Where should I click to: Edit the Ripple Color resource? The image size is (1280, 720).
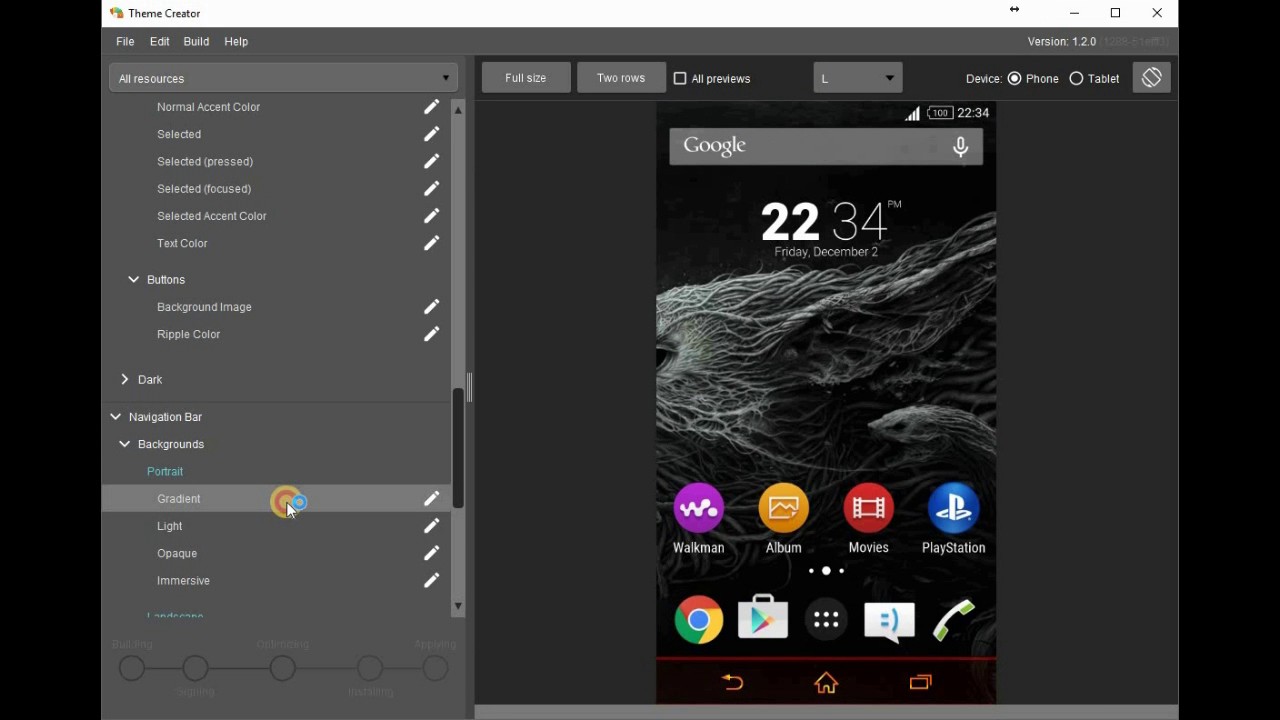click(x=431, y=334)
